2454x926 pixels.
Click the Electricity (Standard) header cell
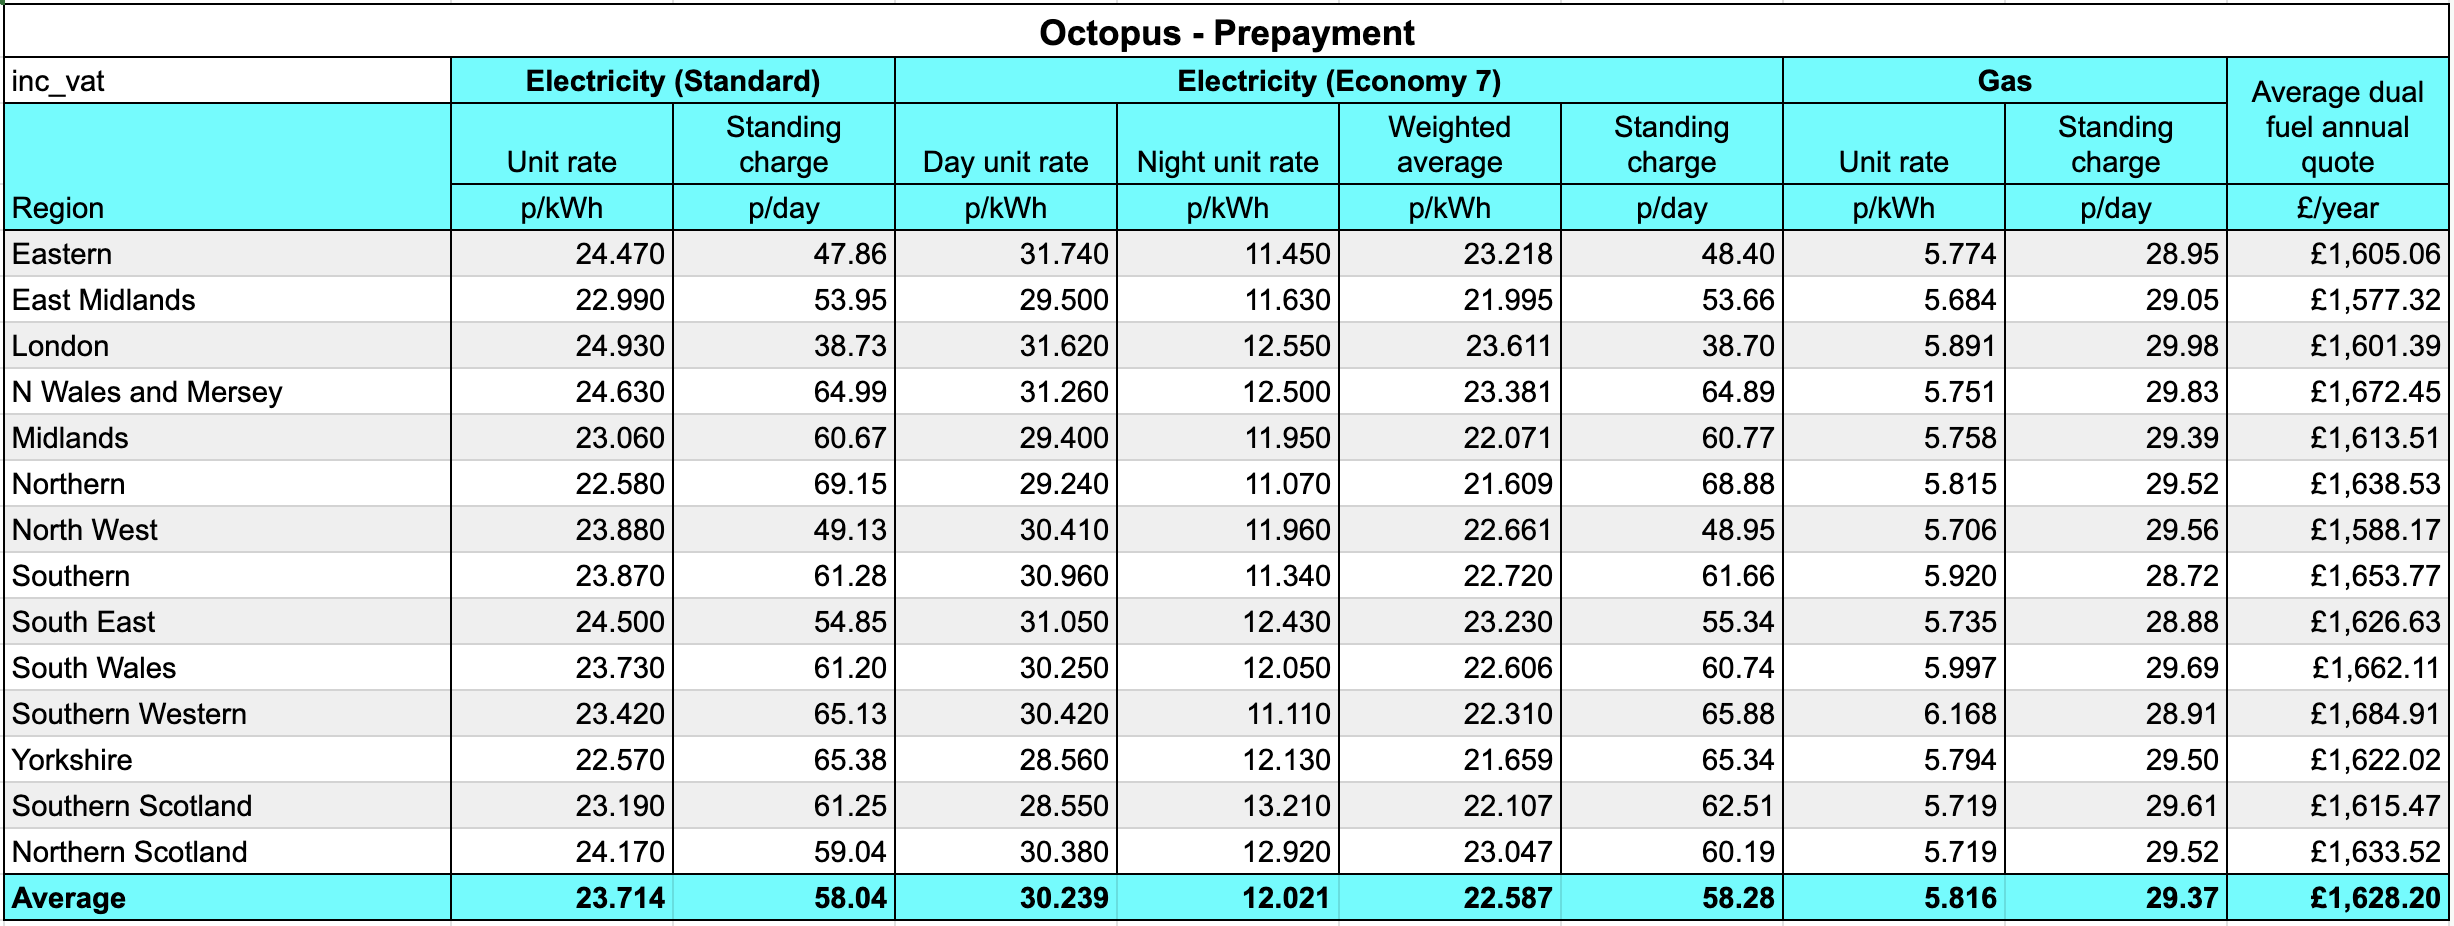click(672, 81)
